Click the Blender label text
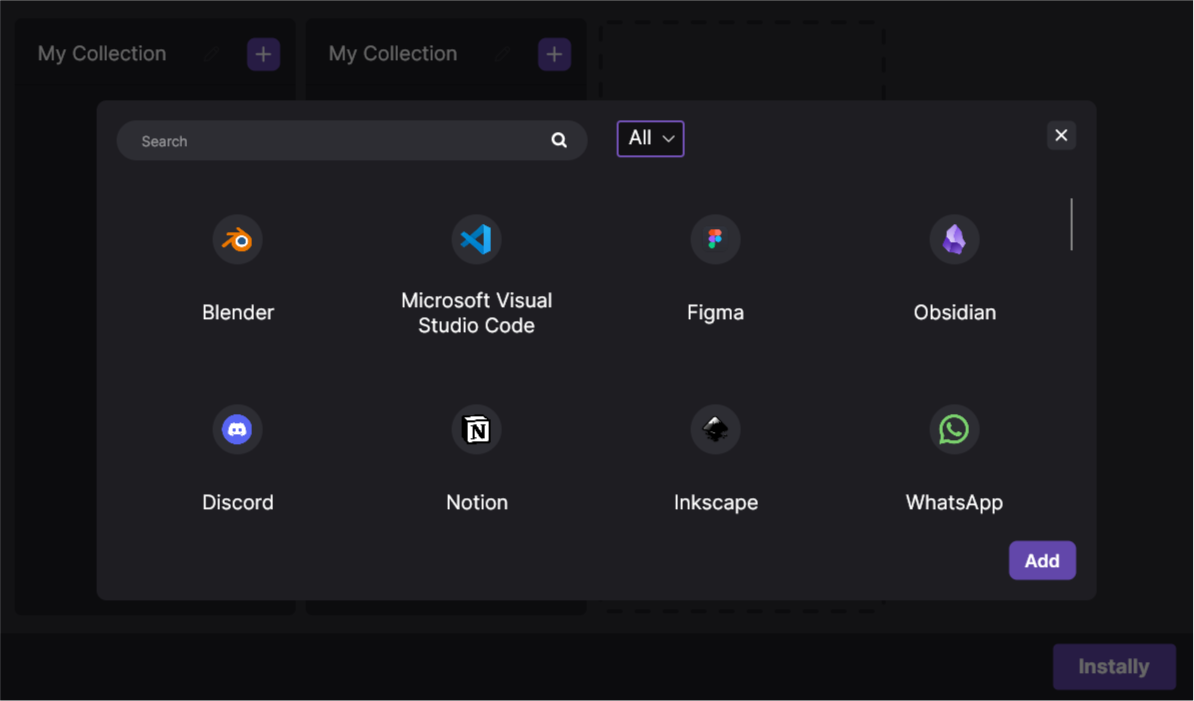Viewport: 1194px width, 701px height. point(238,313)
